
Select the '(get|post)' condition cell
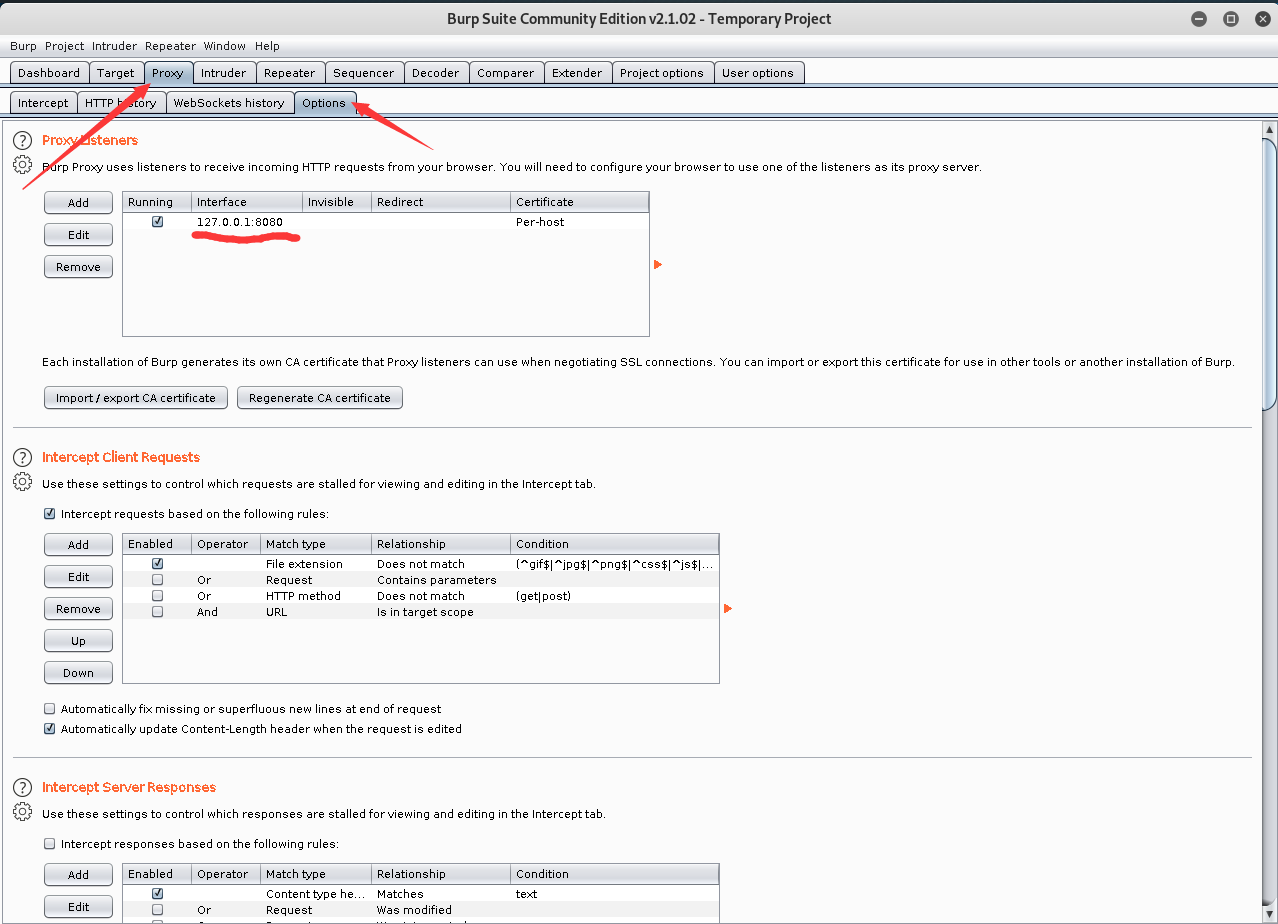(614, 596)
